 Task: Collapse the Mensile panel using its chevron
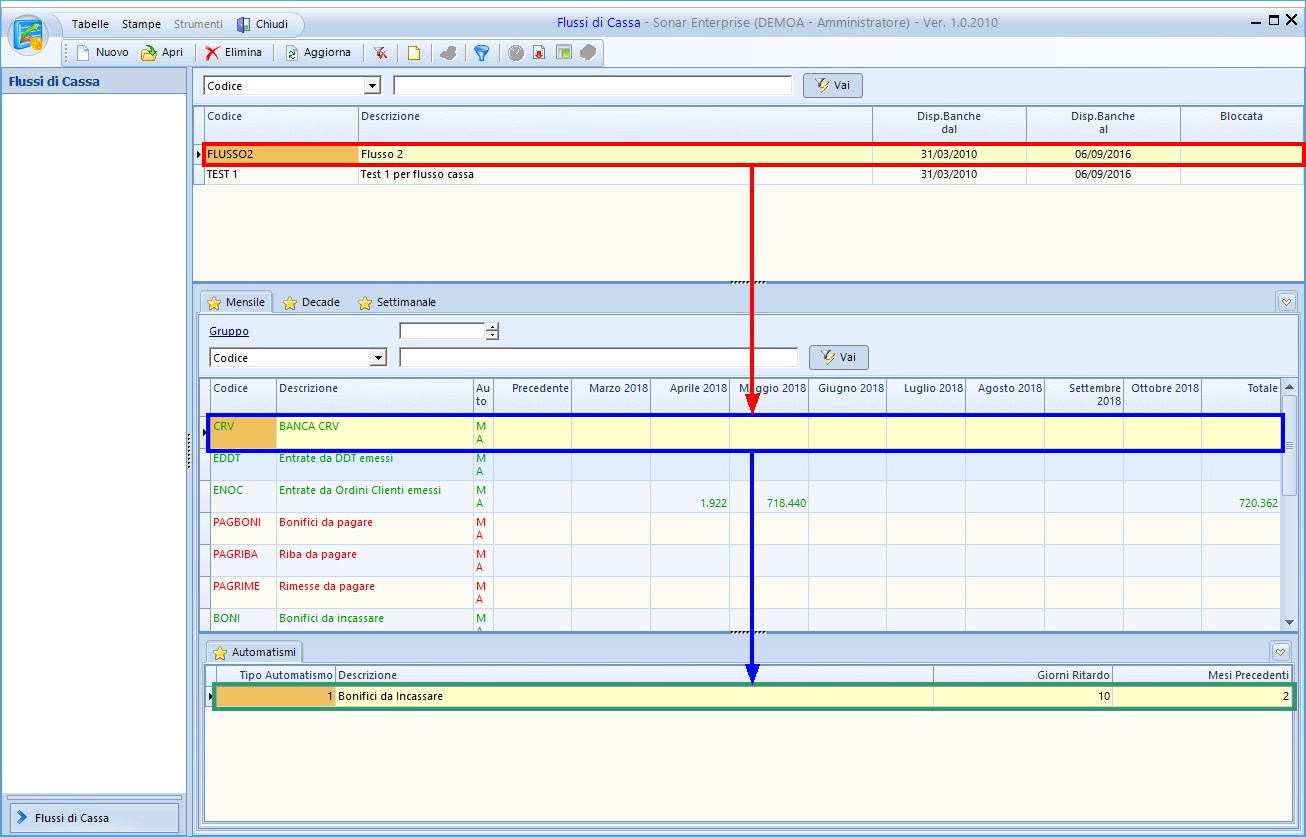click(1286, 301)
